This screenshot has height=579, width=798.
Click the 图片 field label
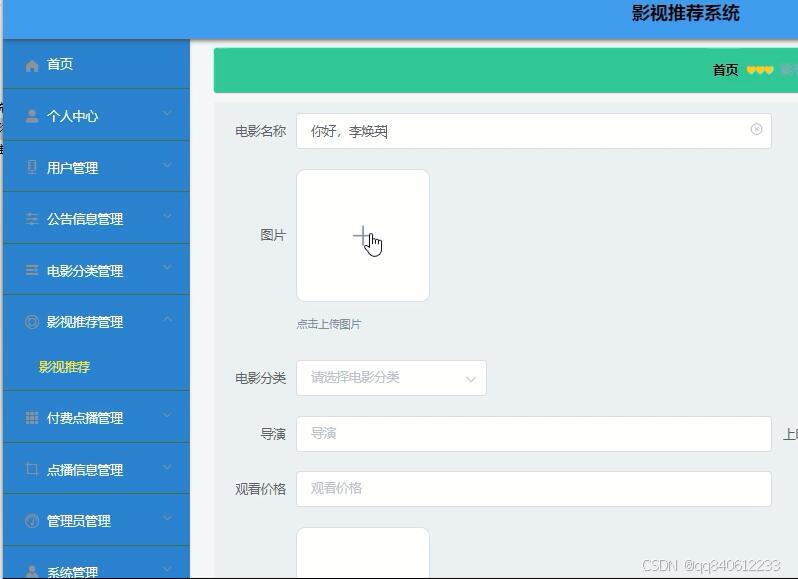(273, 235)
